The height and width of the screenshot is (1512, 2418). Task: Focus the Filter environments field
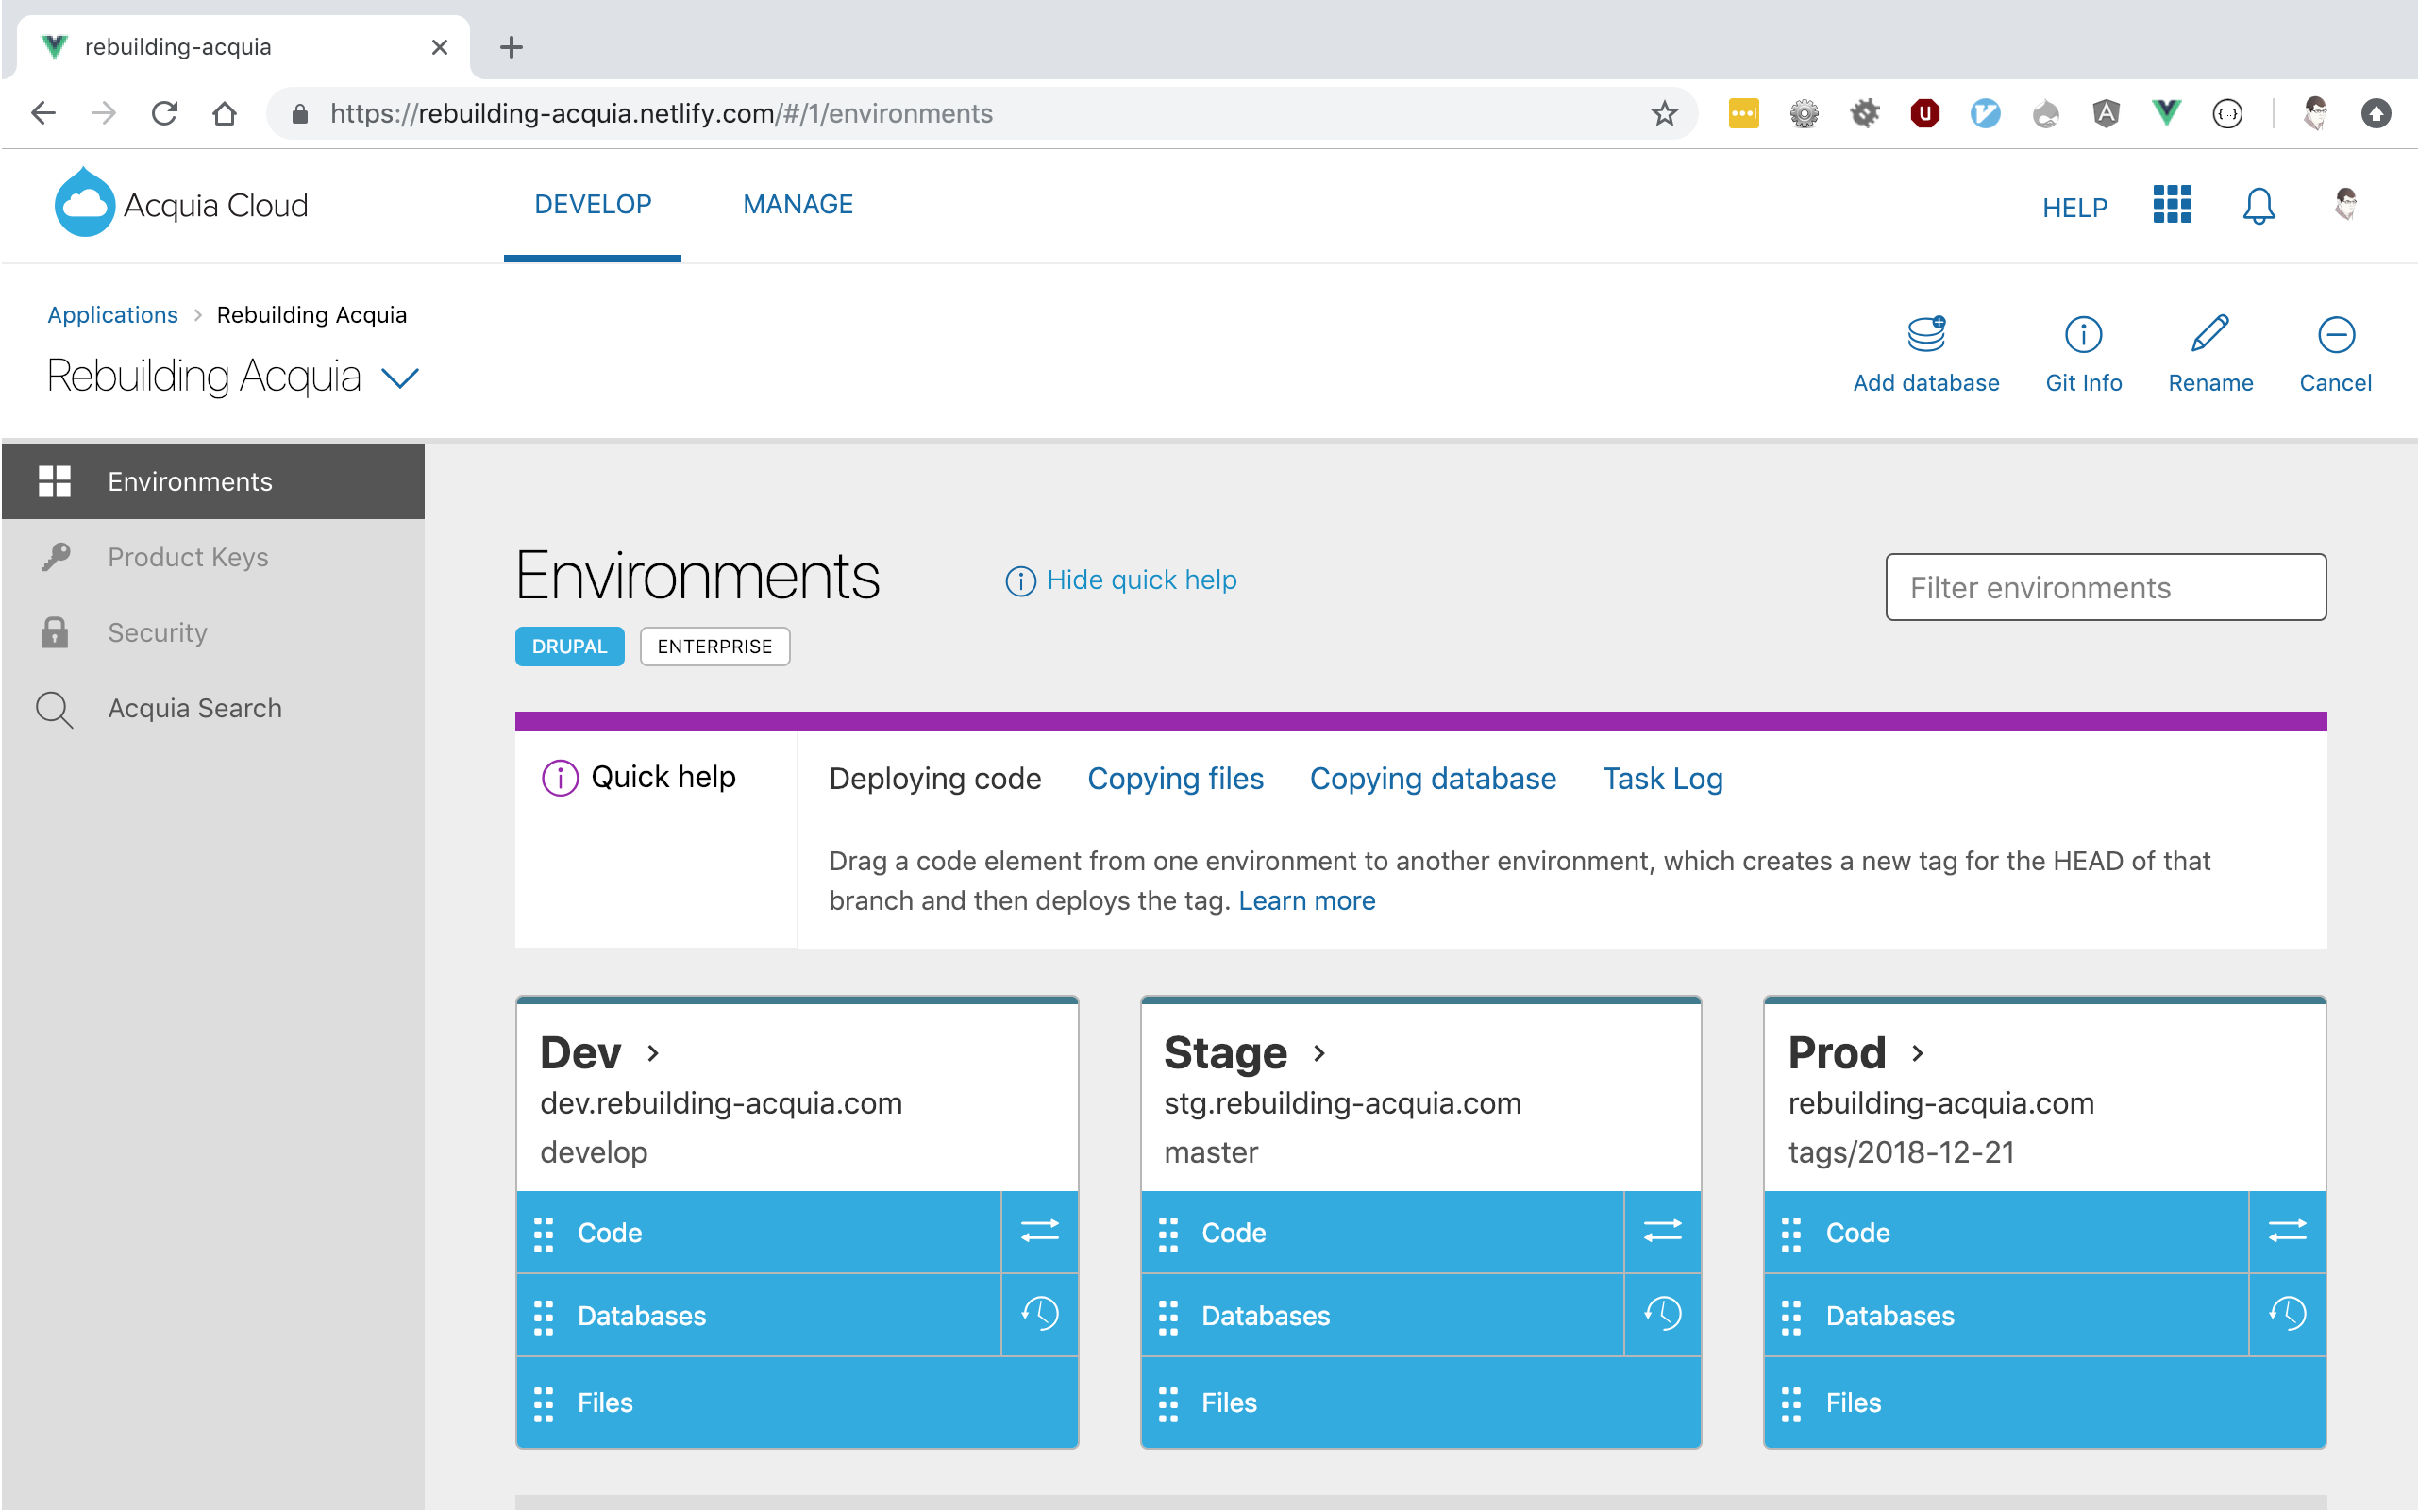click(x=2105, y=587)
